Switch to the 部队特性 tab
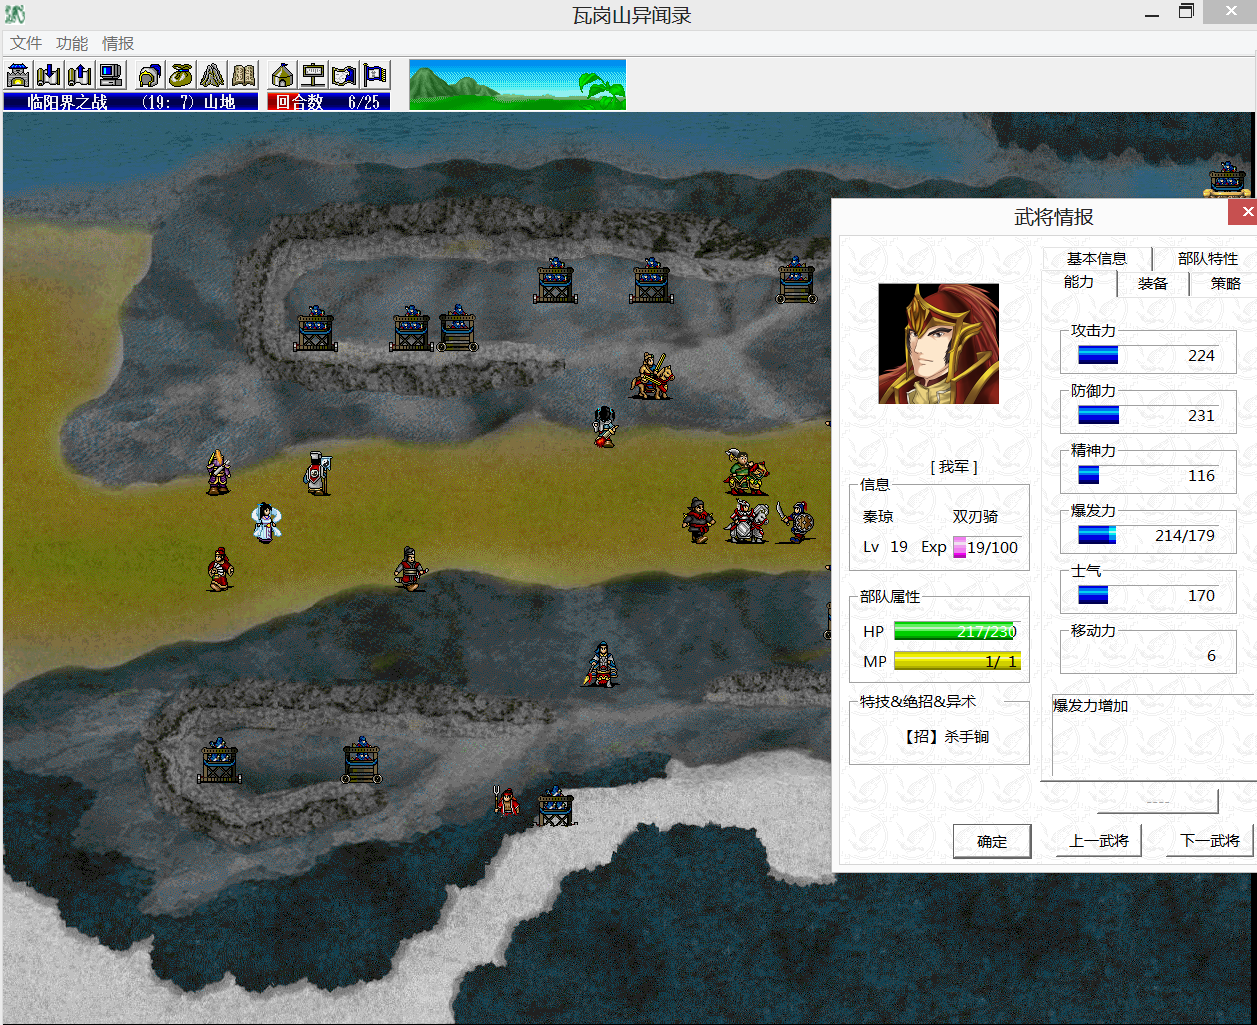Screen dimensions: 1257x1025 click(1207, 258)
